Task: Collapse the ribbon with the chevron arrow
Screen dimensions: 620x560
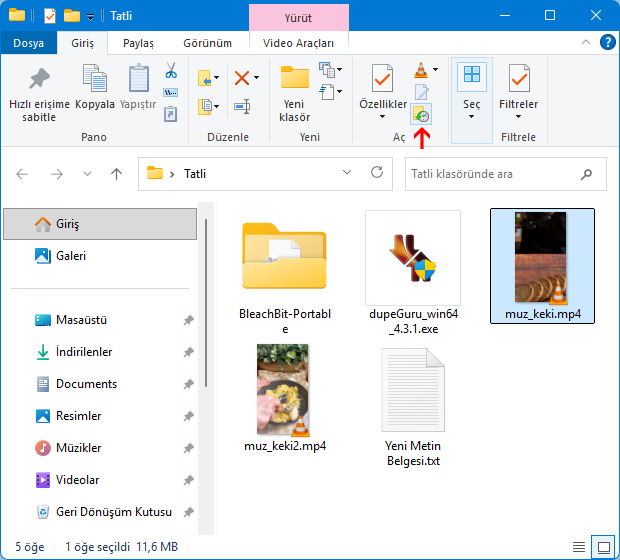Action: (586, 42)
